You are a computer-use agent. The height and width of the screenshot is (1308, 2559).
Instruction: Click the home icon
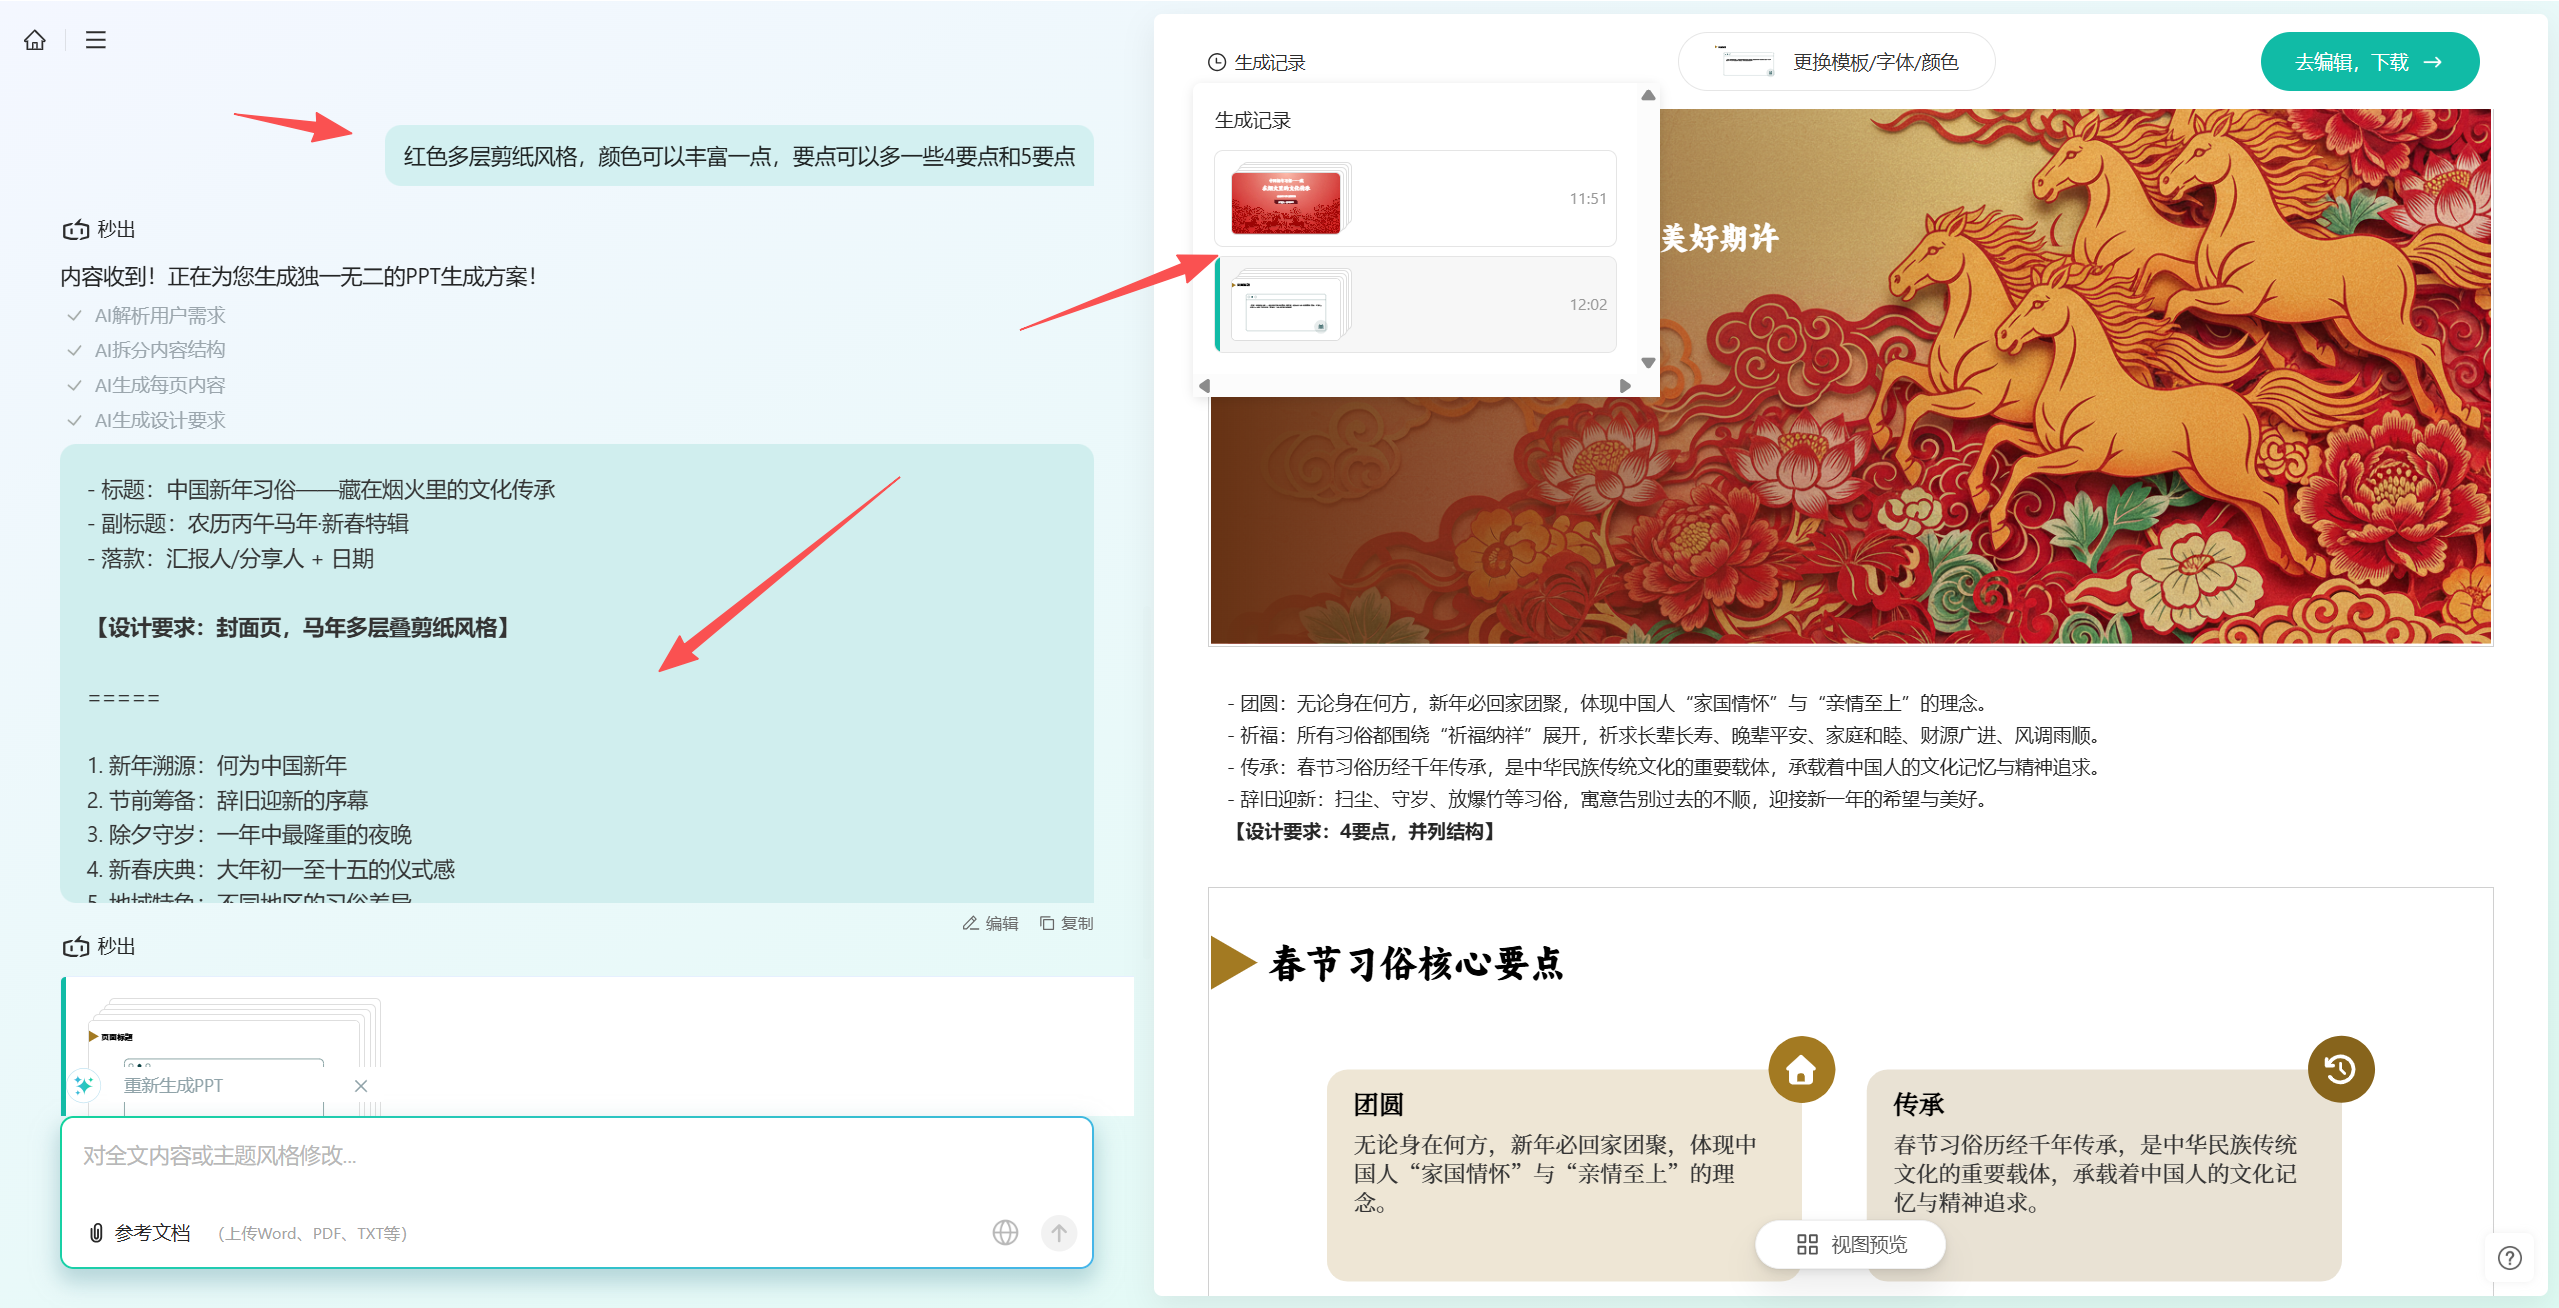(x=35, y=40)
